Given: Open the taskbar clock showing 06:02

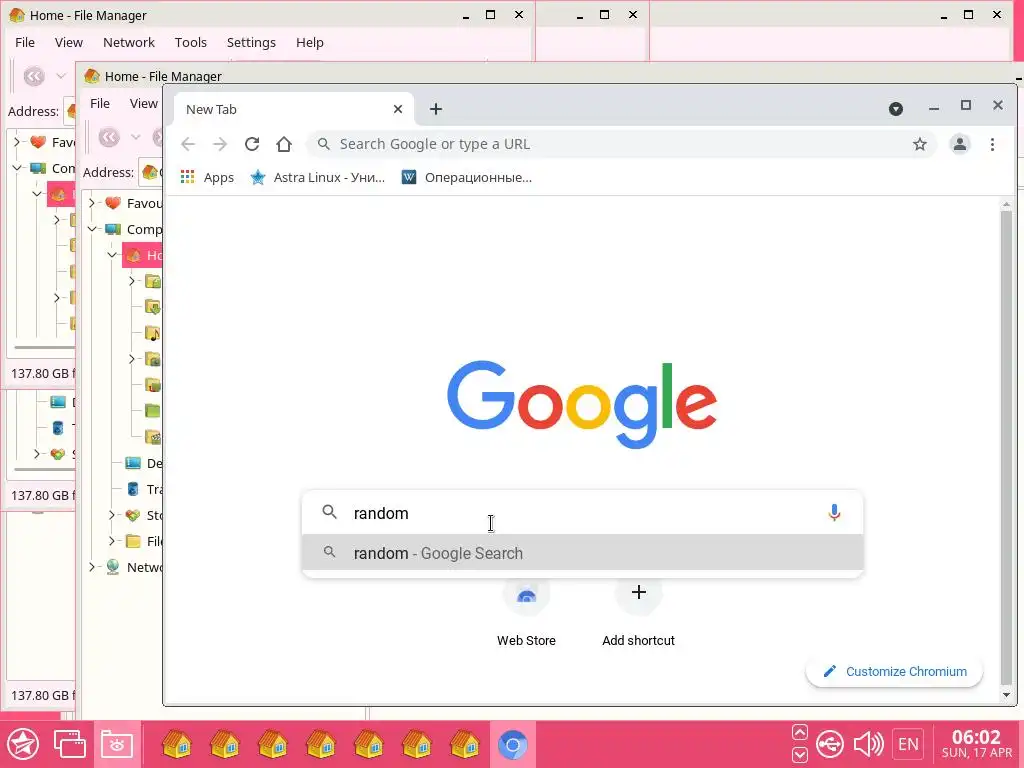Looking at the screenshot, I should 976,744.
